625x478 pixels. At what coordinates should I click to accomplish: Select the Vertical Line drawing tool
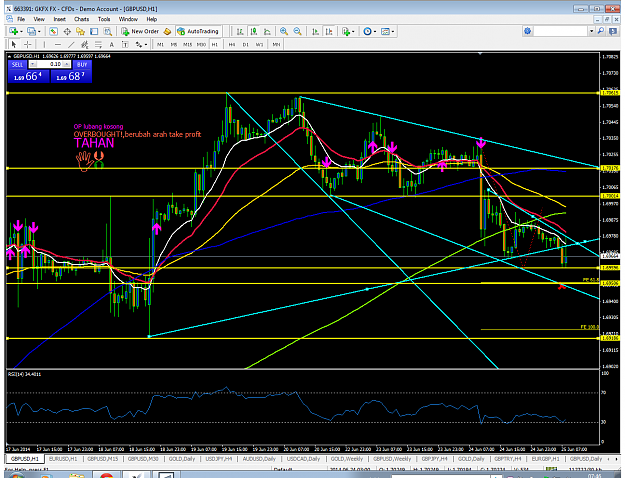click(44, 44)
